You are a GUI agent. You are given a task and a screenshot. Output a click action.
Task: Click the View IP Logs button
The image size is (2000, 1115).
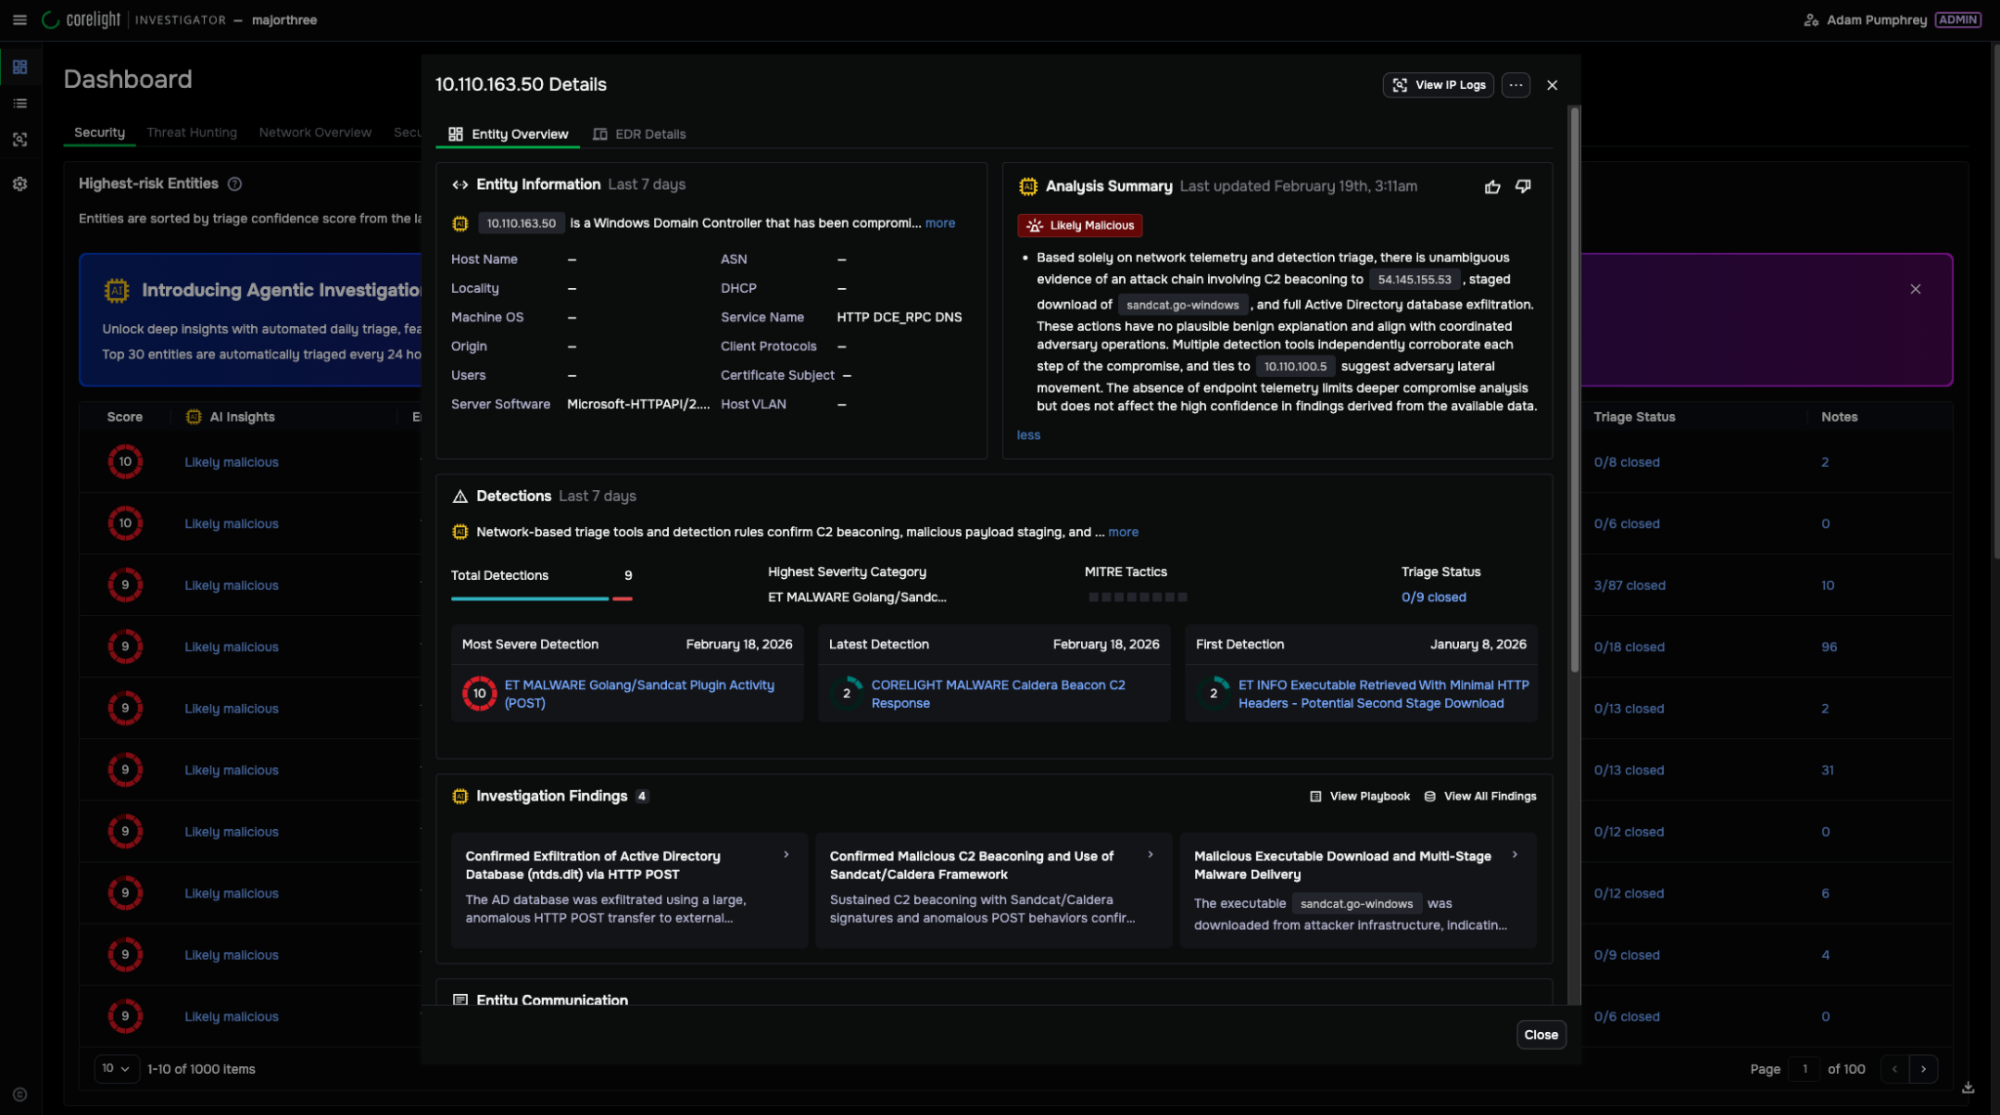(x=1438, y=85)
